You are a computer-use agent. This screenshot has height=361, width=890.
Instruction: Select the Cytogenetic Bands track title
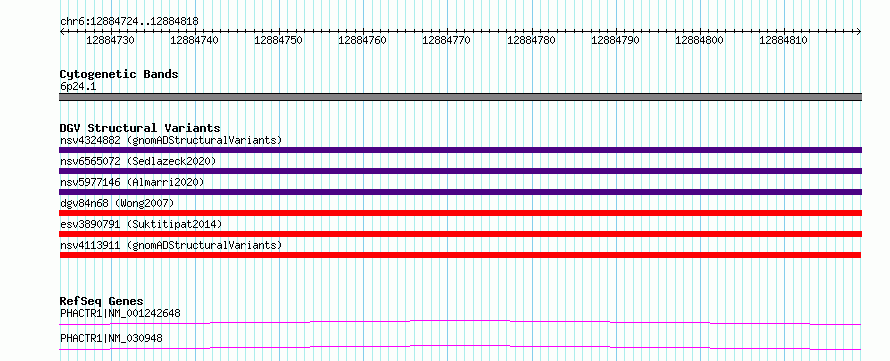coord(119,74)
